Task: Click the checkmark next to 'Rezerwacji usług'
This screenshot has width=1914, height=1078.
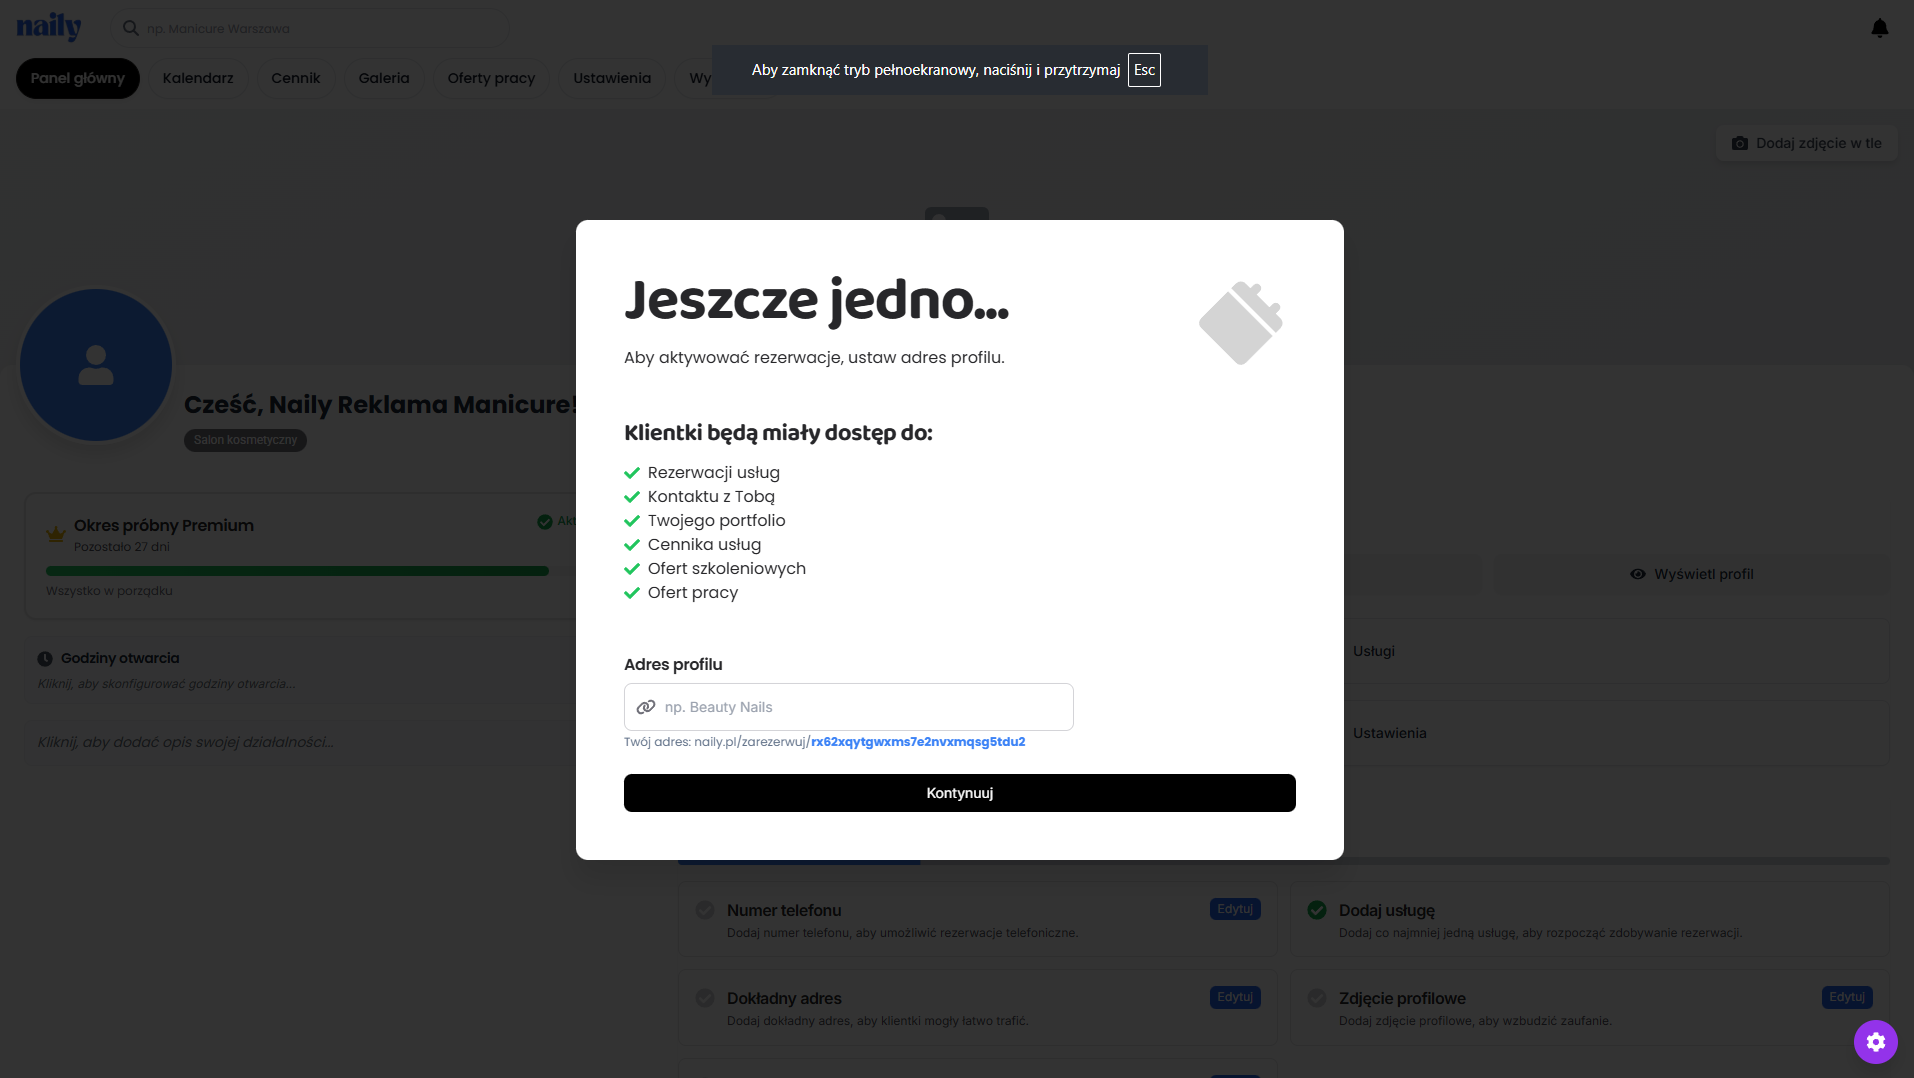Action: click(631, 472)
